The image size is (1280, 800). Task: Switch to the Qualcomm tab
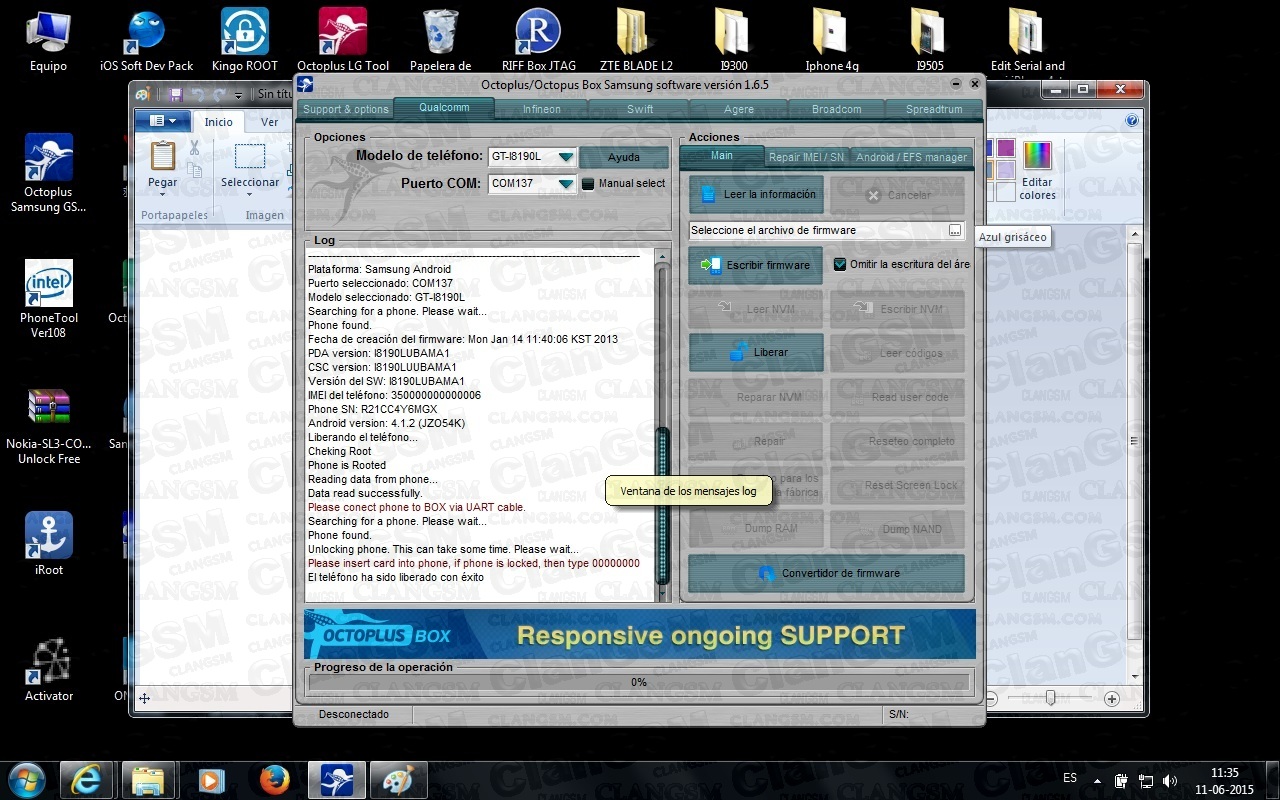pos(444,108)
